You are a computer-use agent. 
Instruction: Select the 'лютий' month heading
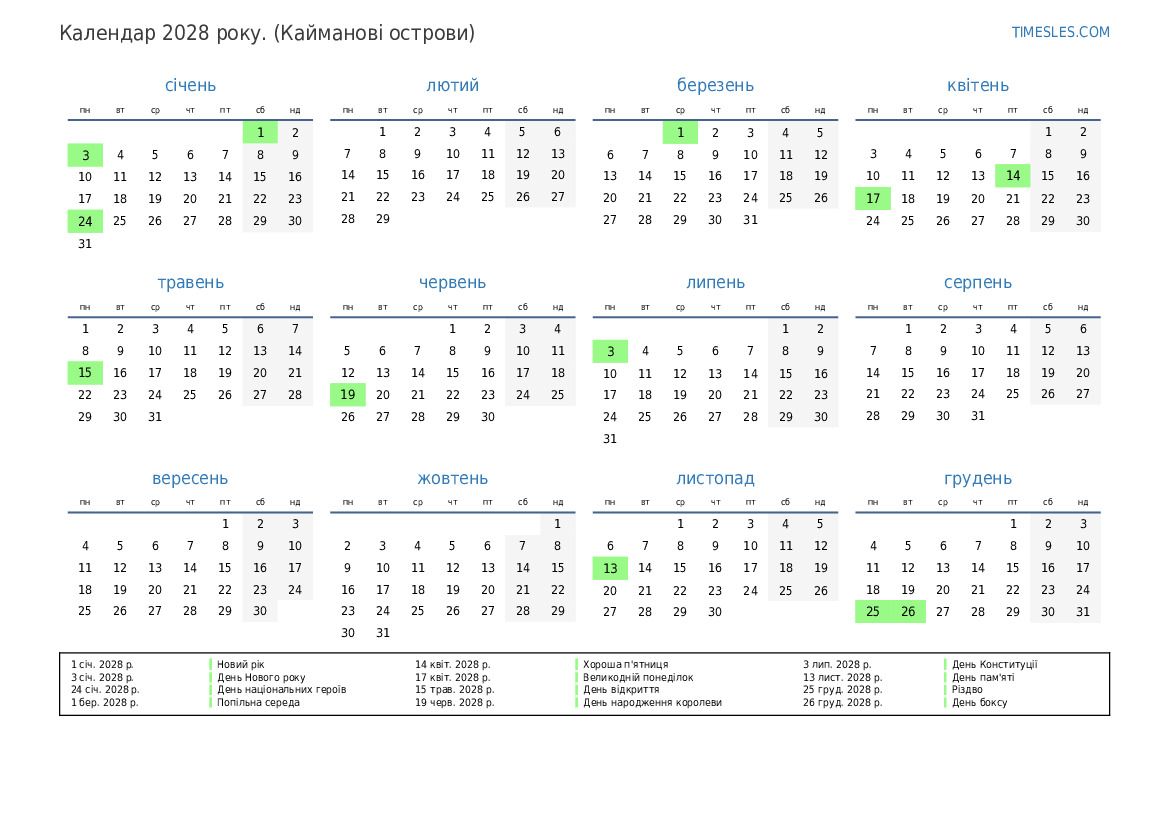pos(453,85)
